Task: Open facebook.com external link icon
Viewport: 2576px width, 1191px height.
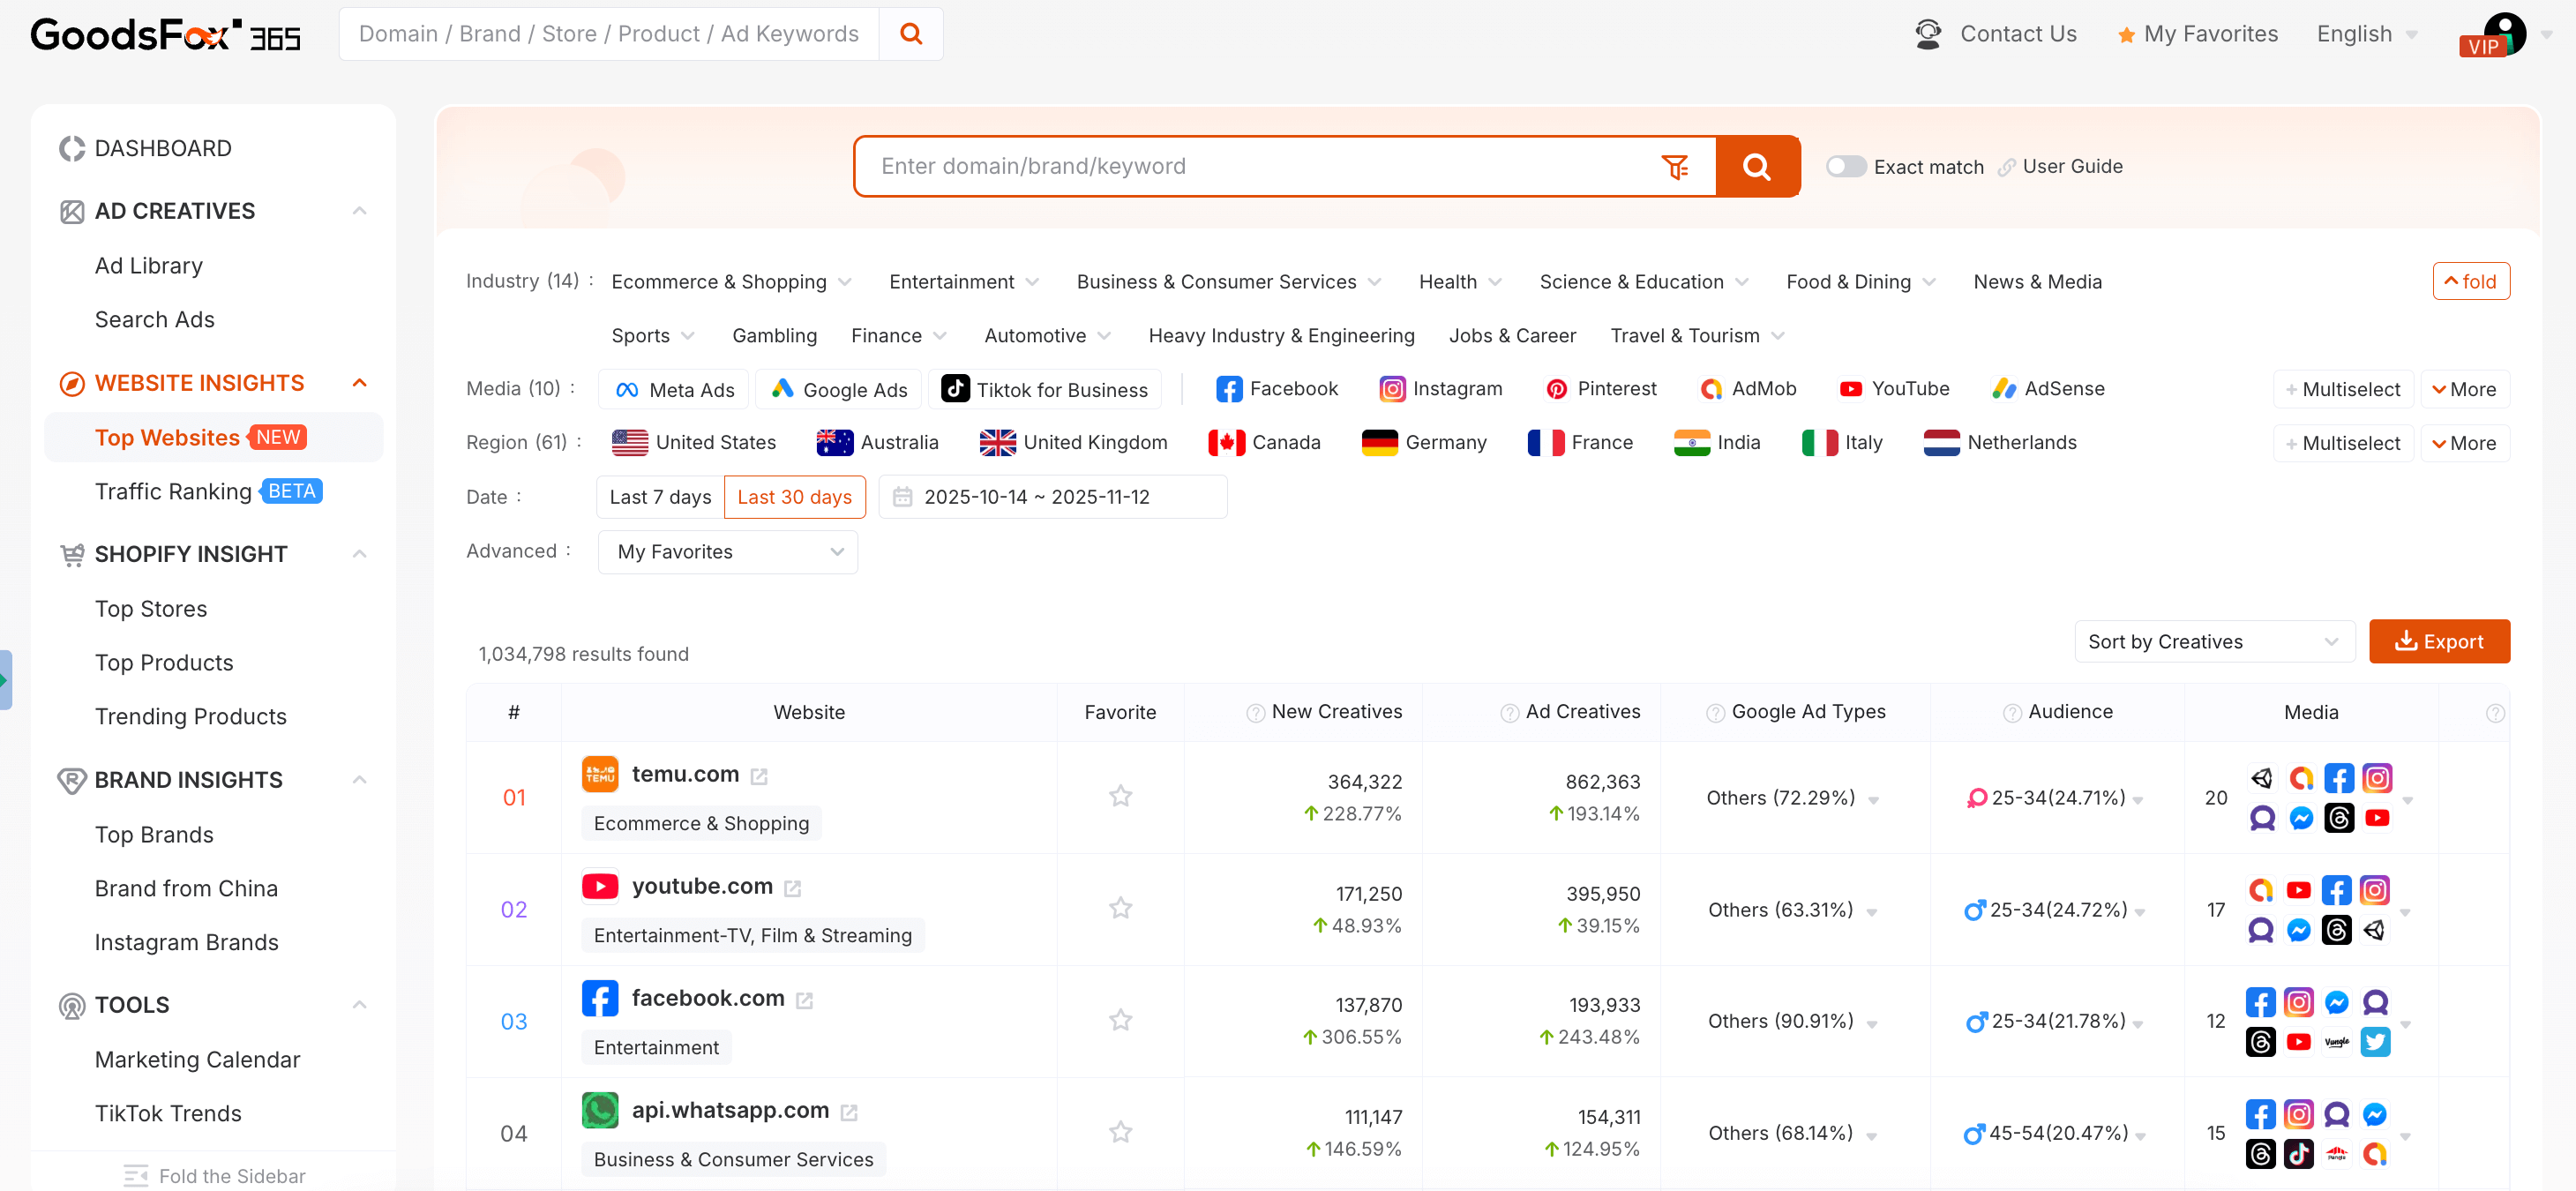Action: [x=804, y=1000]
